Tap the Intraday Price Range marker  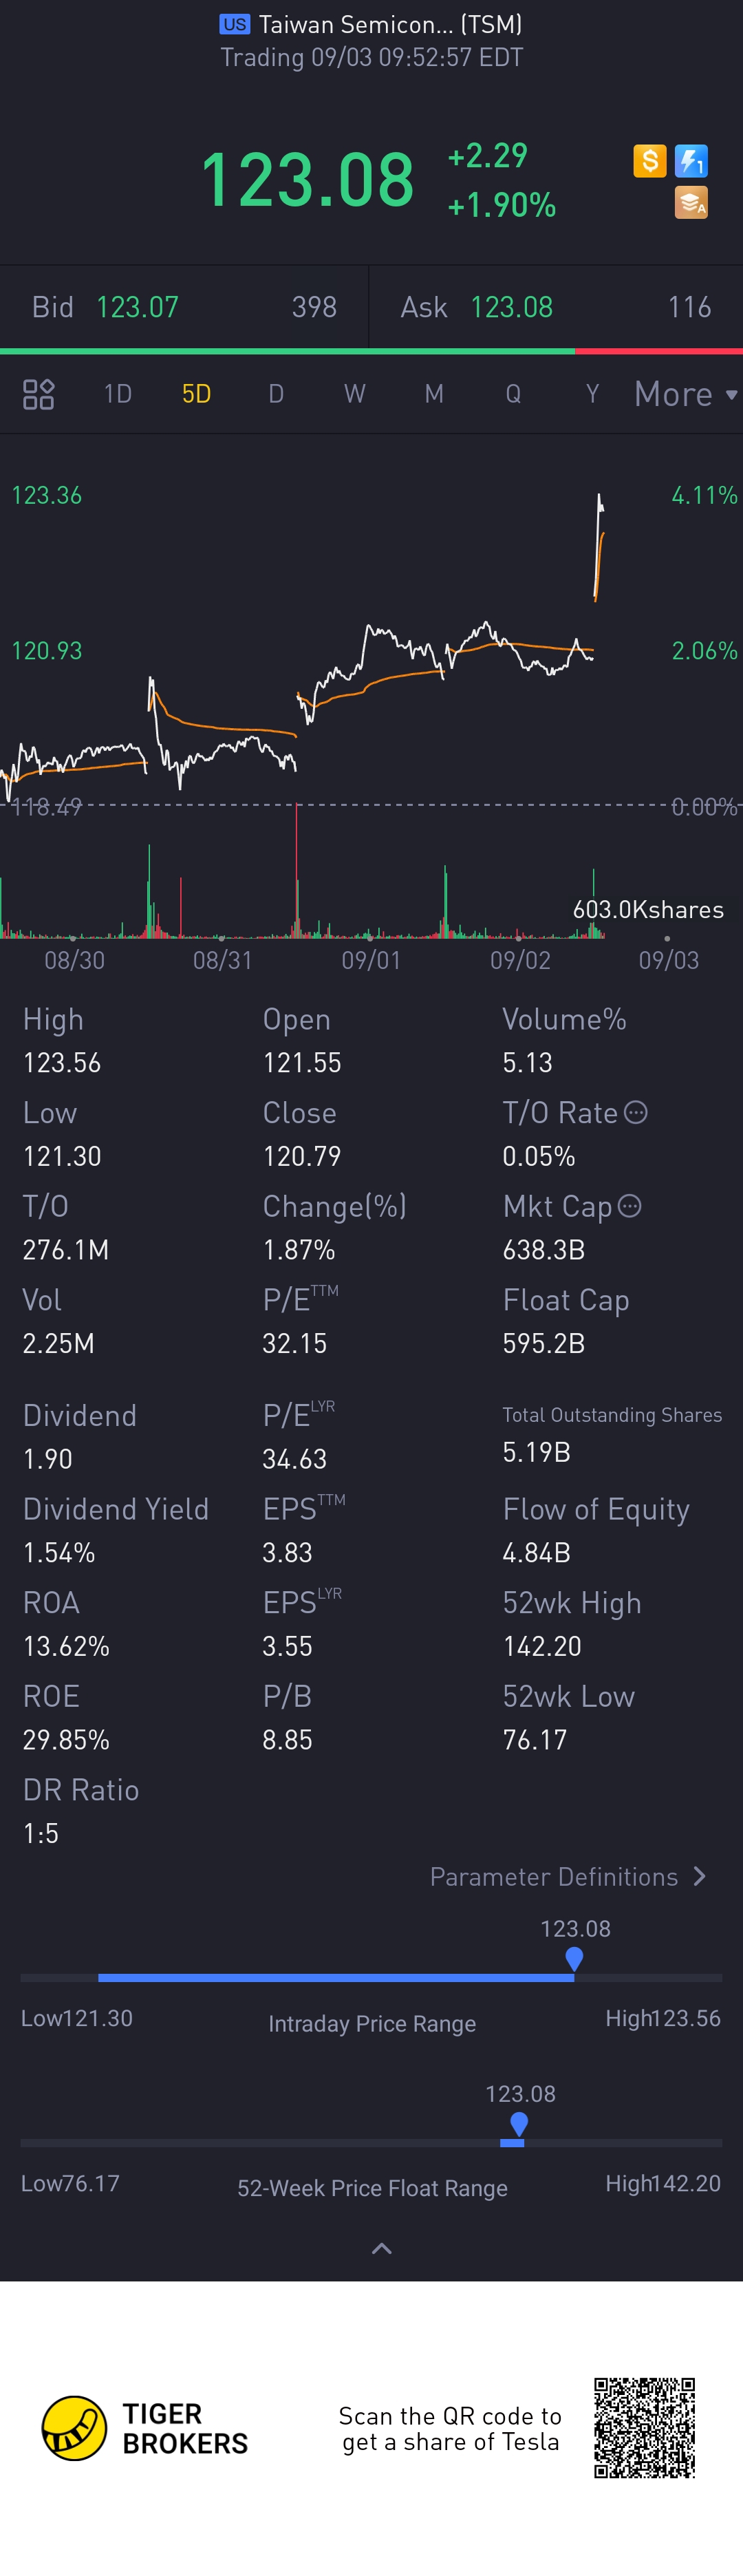click(x=574, y=1958)
